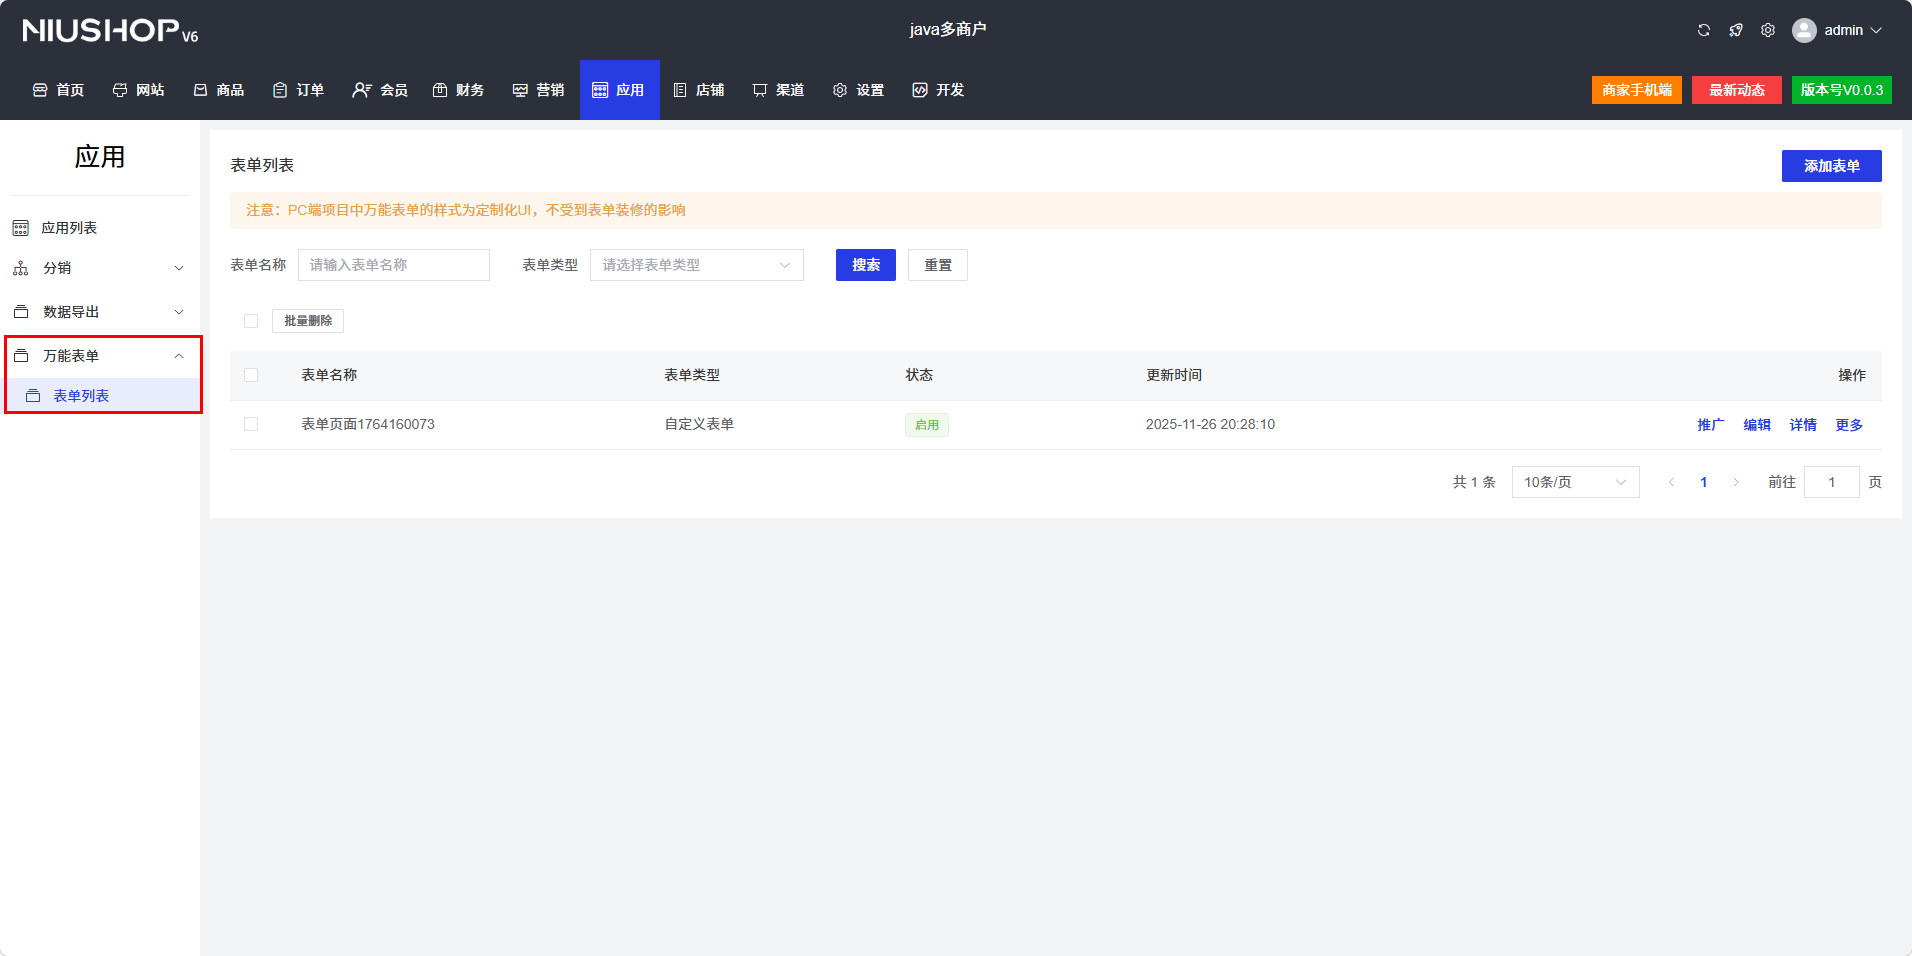The image size is (1912, 956).
Task: Click the 分销 hierarchy icon in sidebar
Action: (x=20, y=268)
